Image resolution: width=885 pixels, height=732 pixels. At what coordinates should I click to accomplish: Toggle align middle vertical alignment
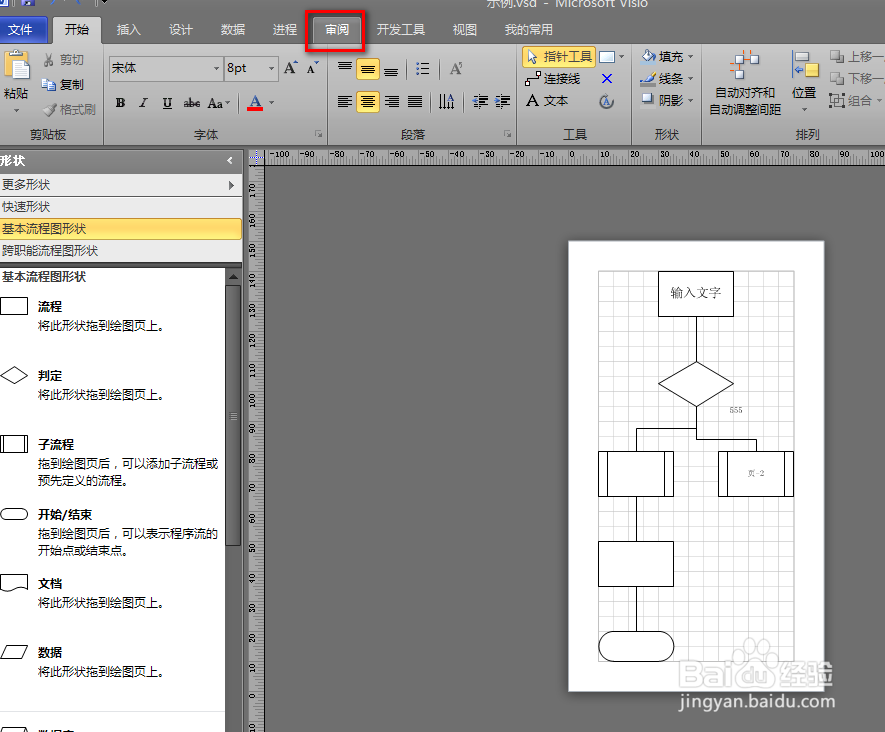click(367, 69)
